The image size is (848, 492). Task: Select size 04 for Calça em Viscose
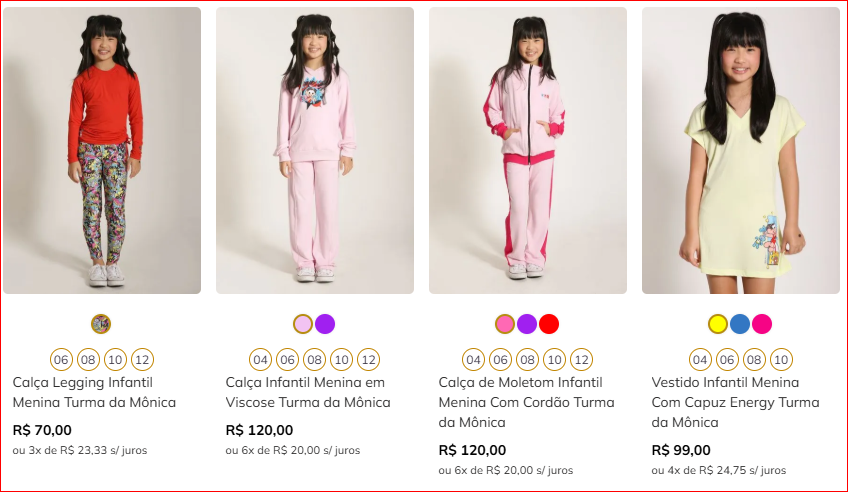click(260, 359)
